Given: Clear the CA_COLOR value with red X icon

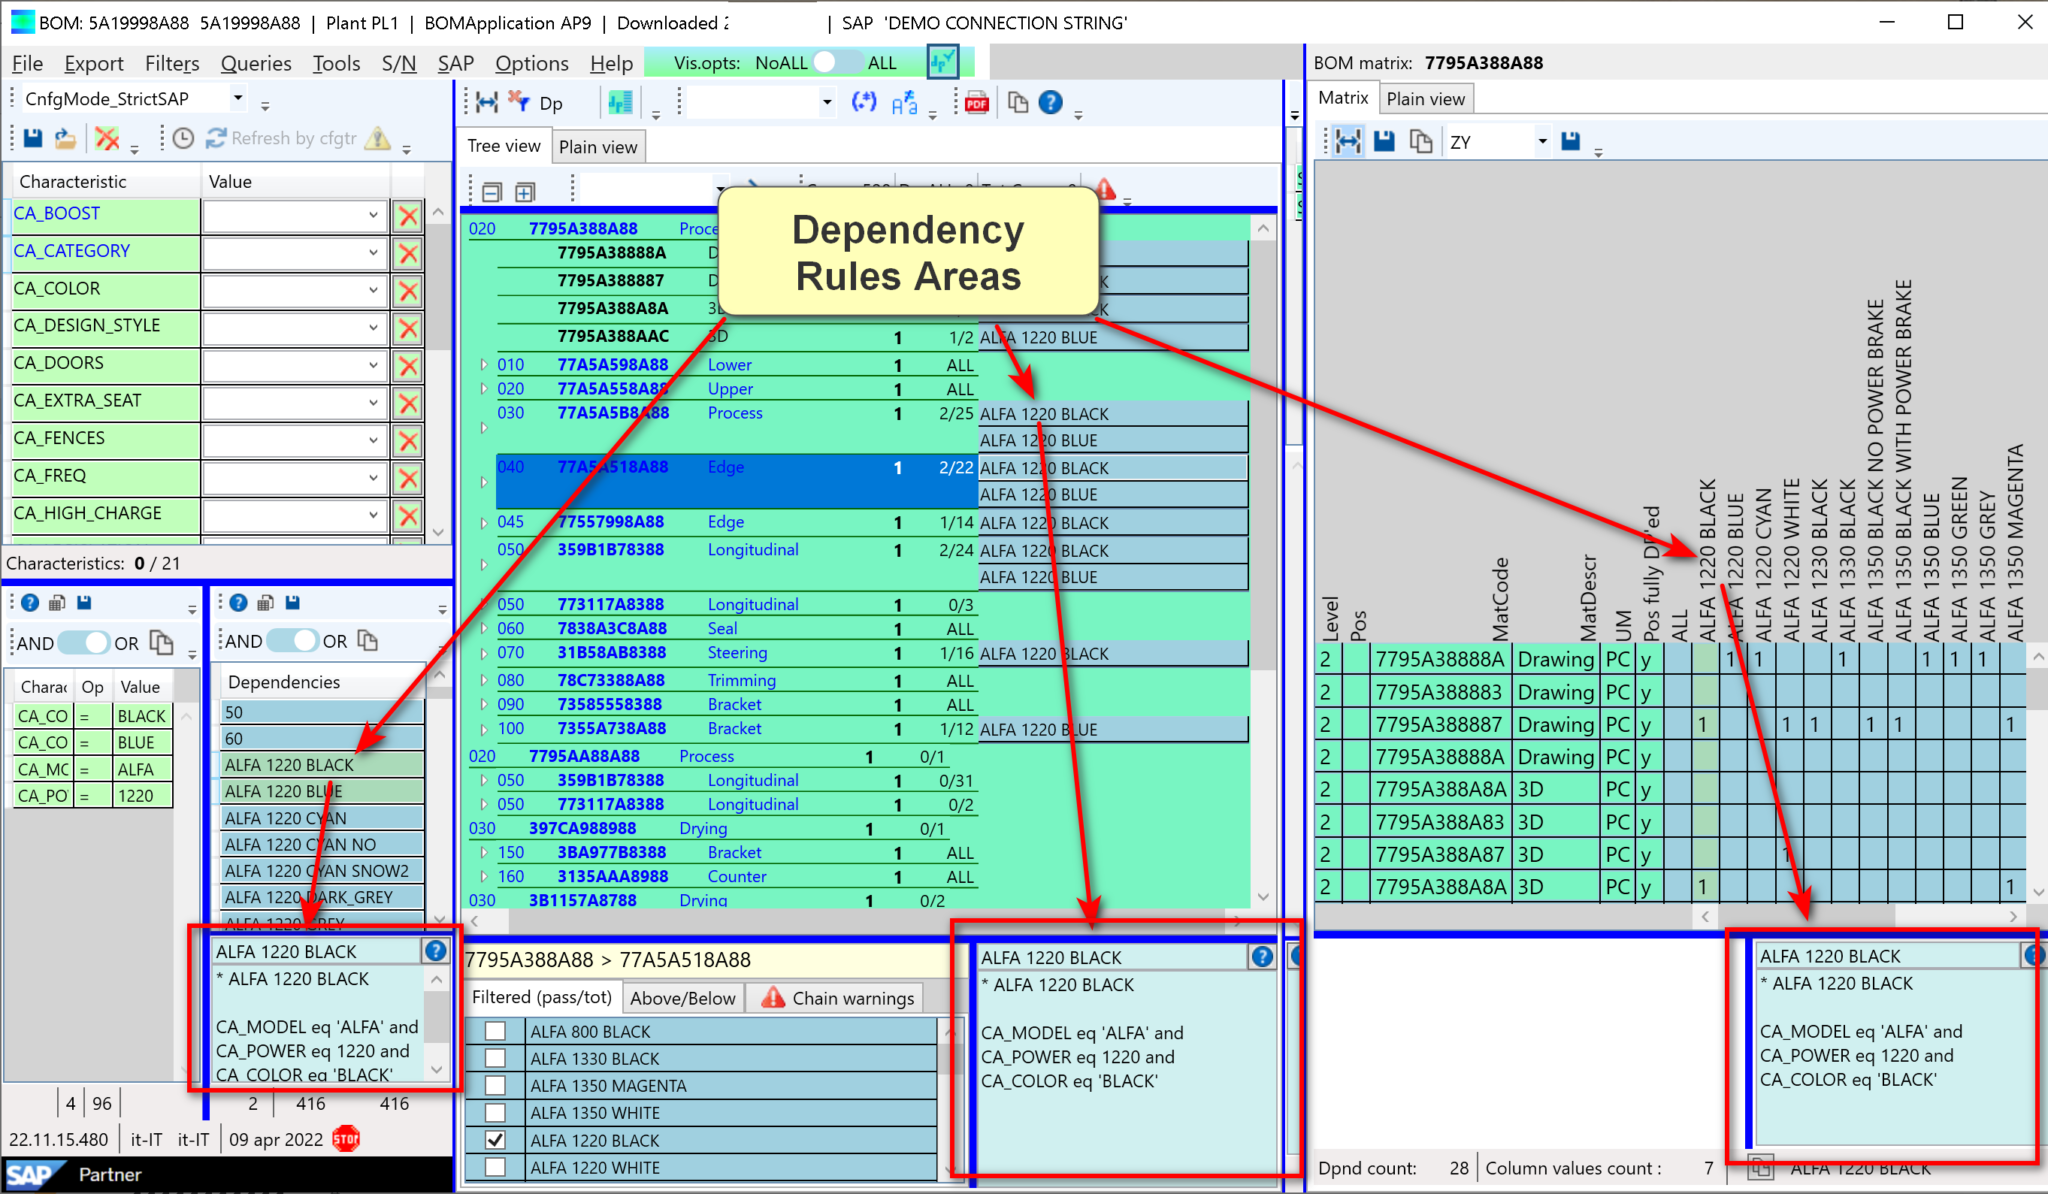Looking at the screenshot, I should (x=407, y=290).
